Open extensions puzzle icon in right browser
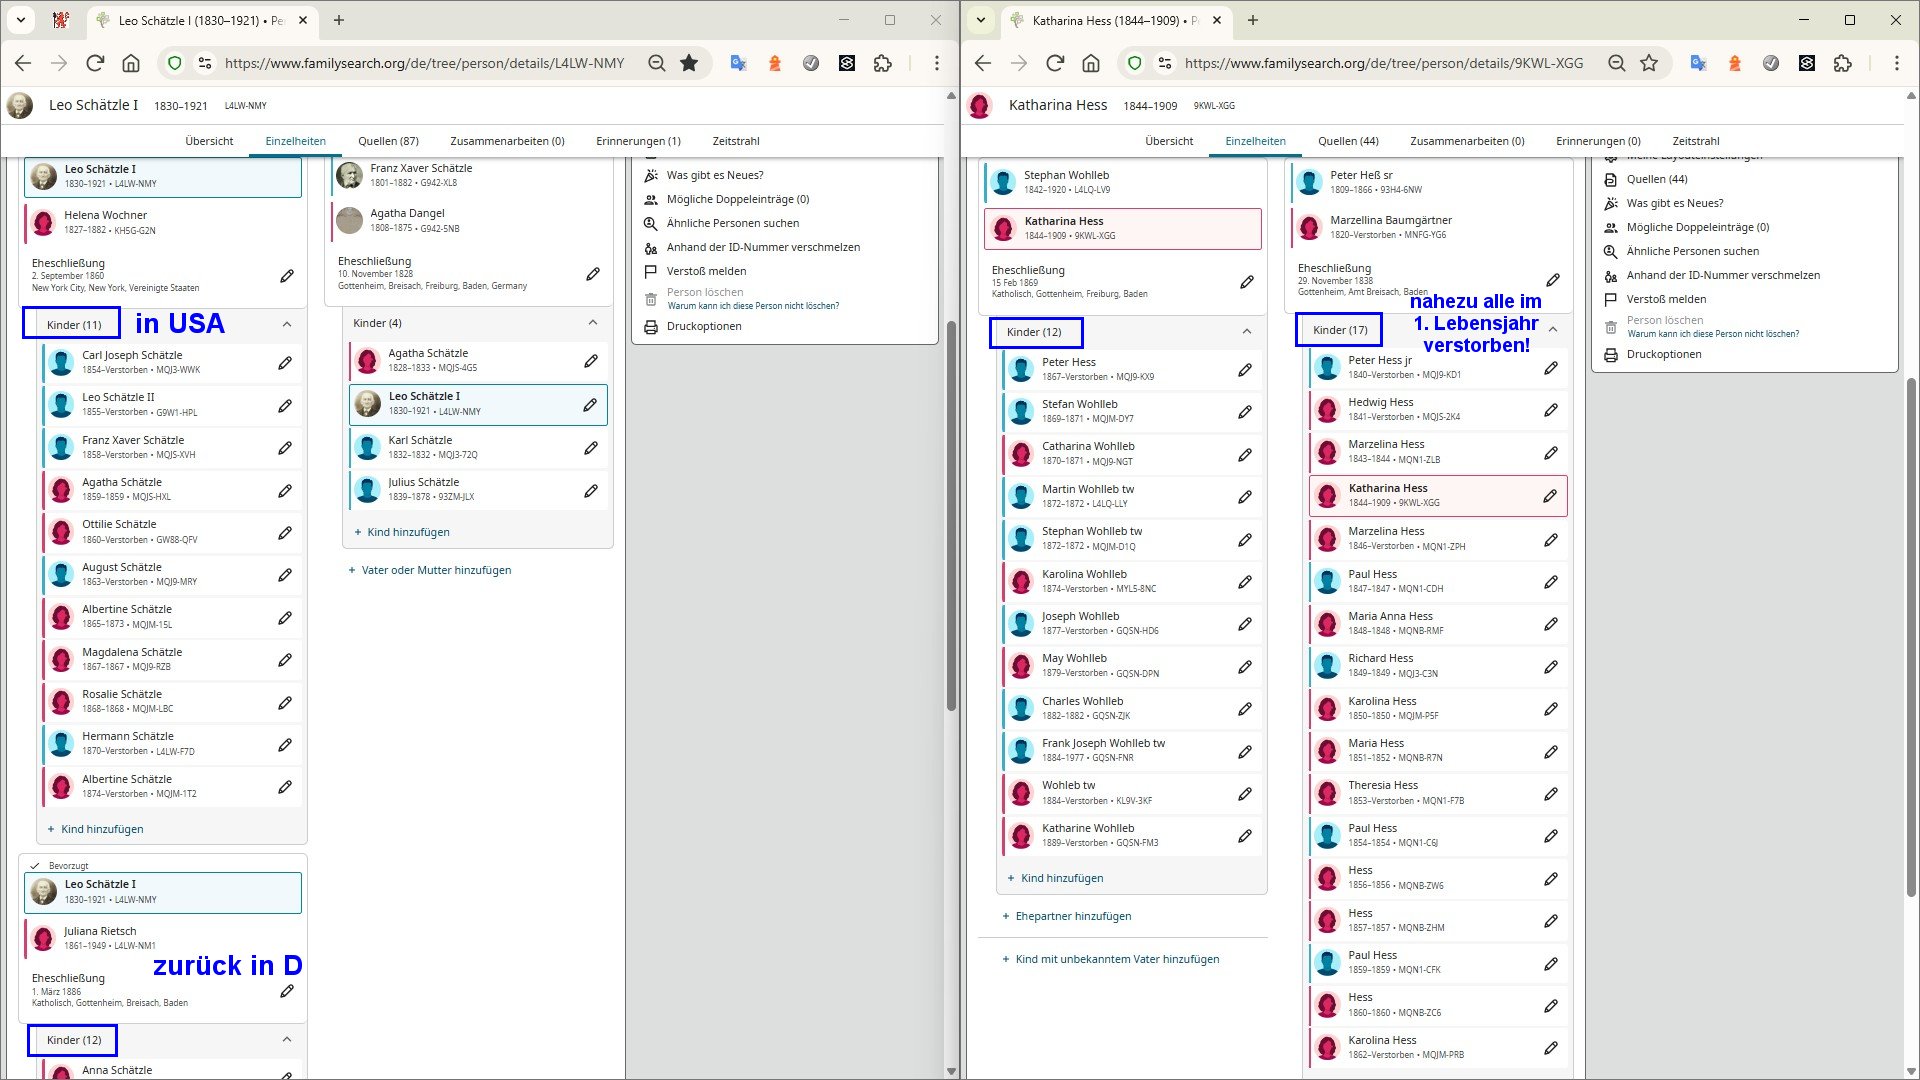 pos(1843,63)
